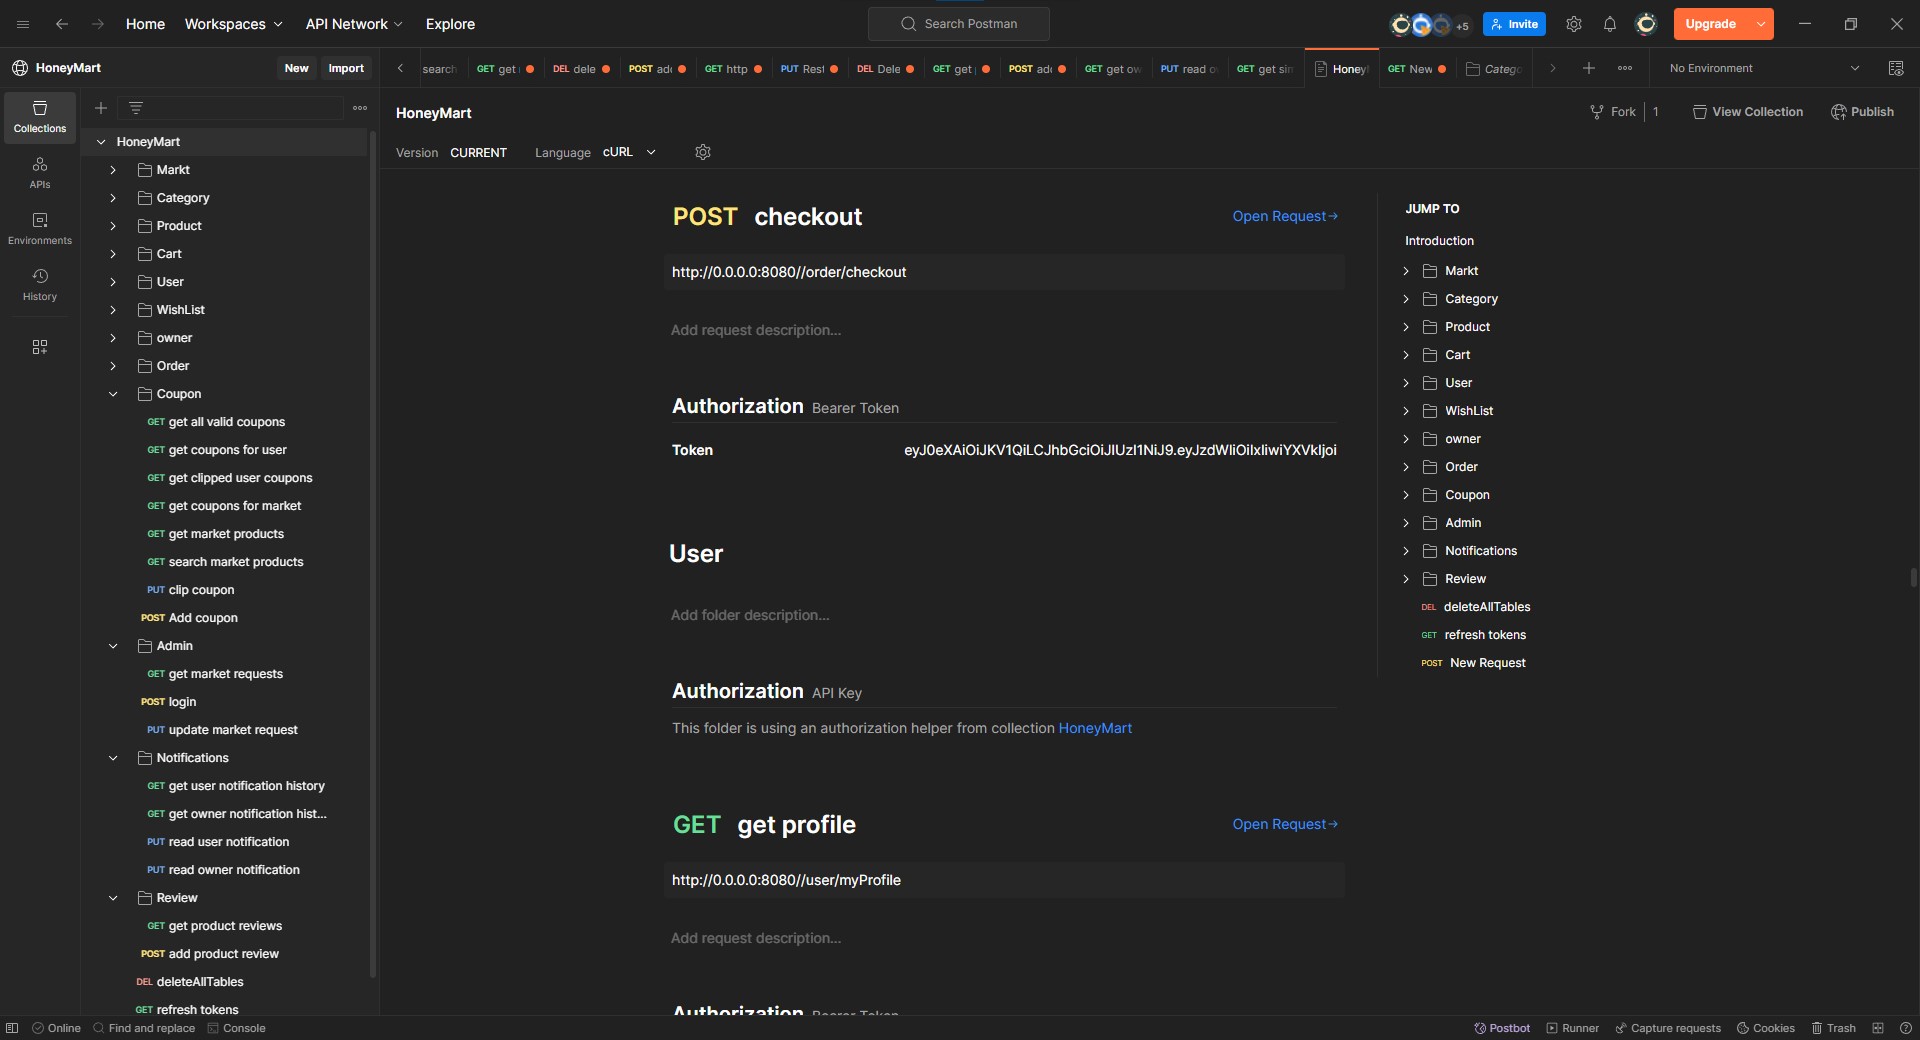Click inside the Search Postman field

click(x=957, y=24)
